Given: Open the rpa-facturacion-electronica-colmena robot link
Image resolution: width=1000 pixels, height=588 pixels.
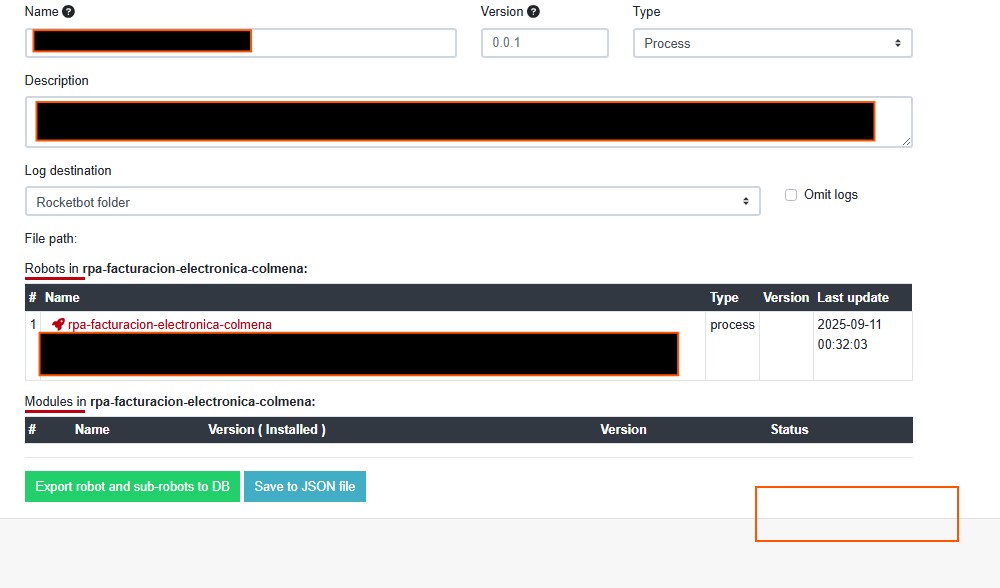Looking at the screenshot, I should pos(170,325).
